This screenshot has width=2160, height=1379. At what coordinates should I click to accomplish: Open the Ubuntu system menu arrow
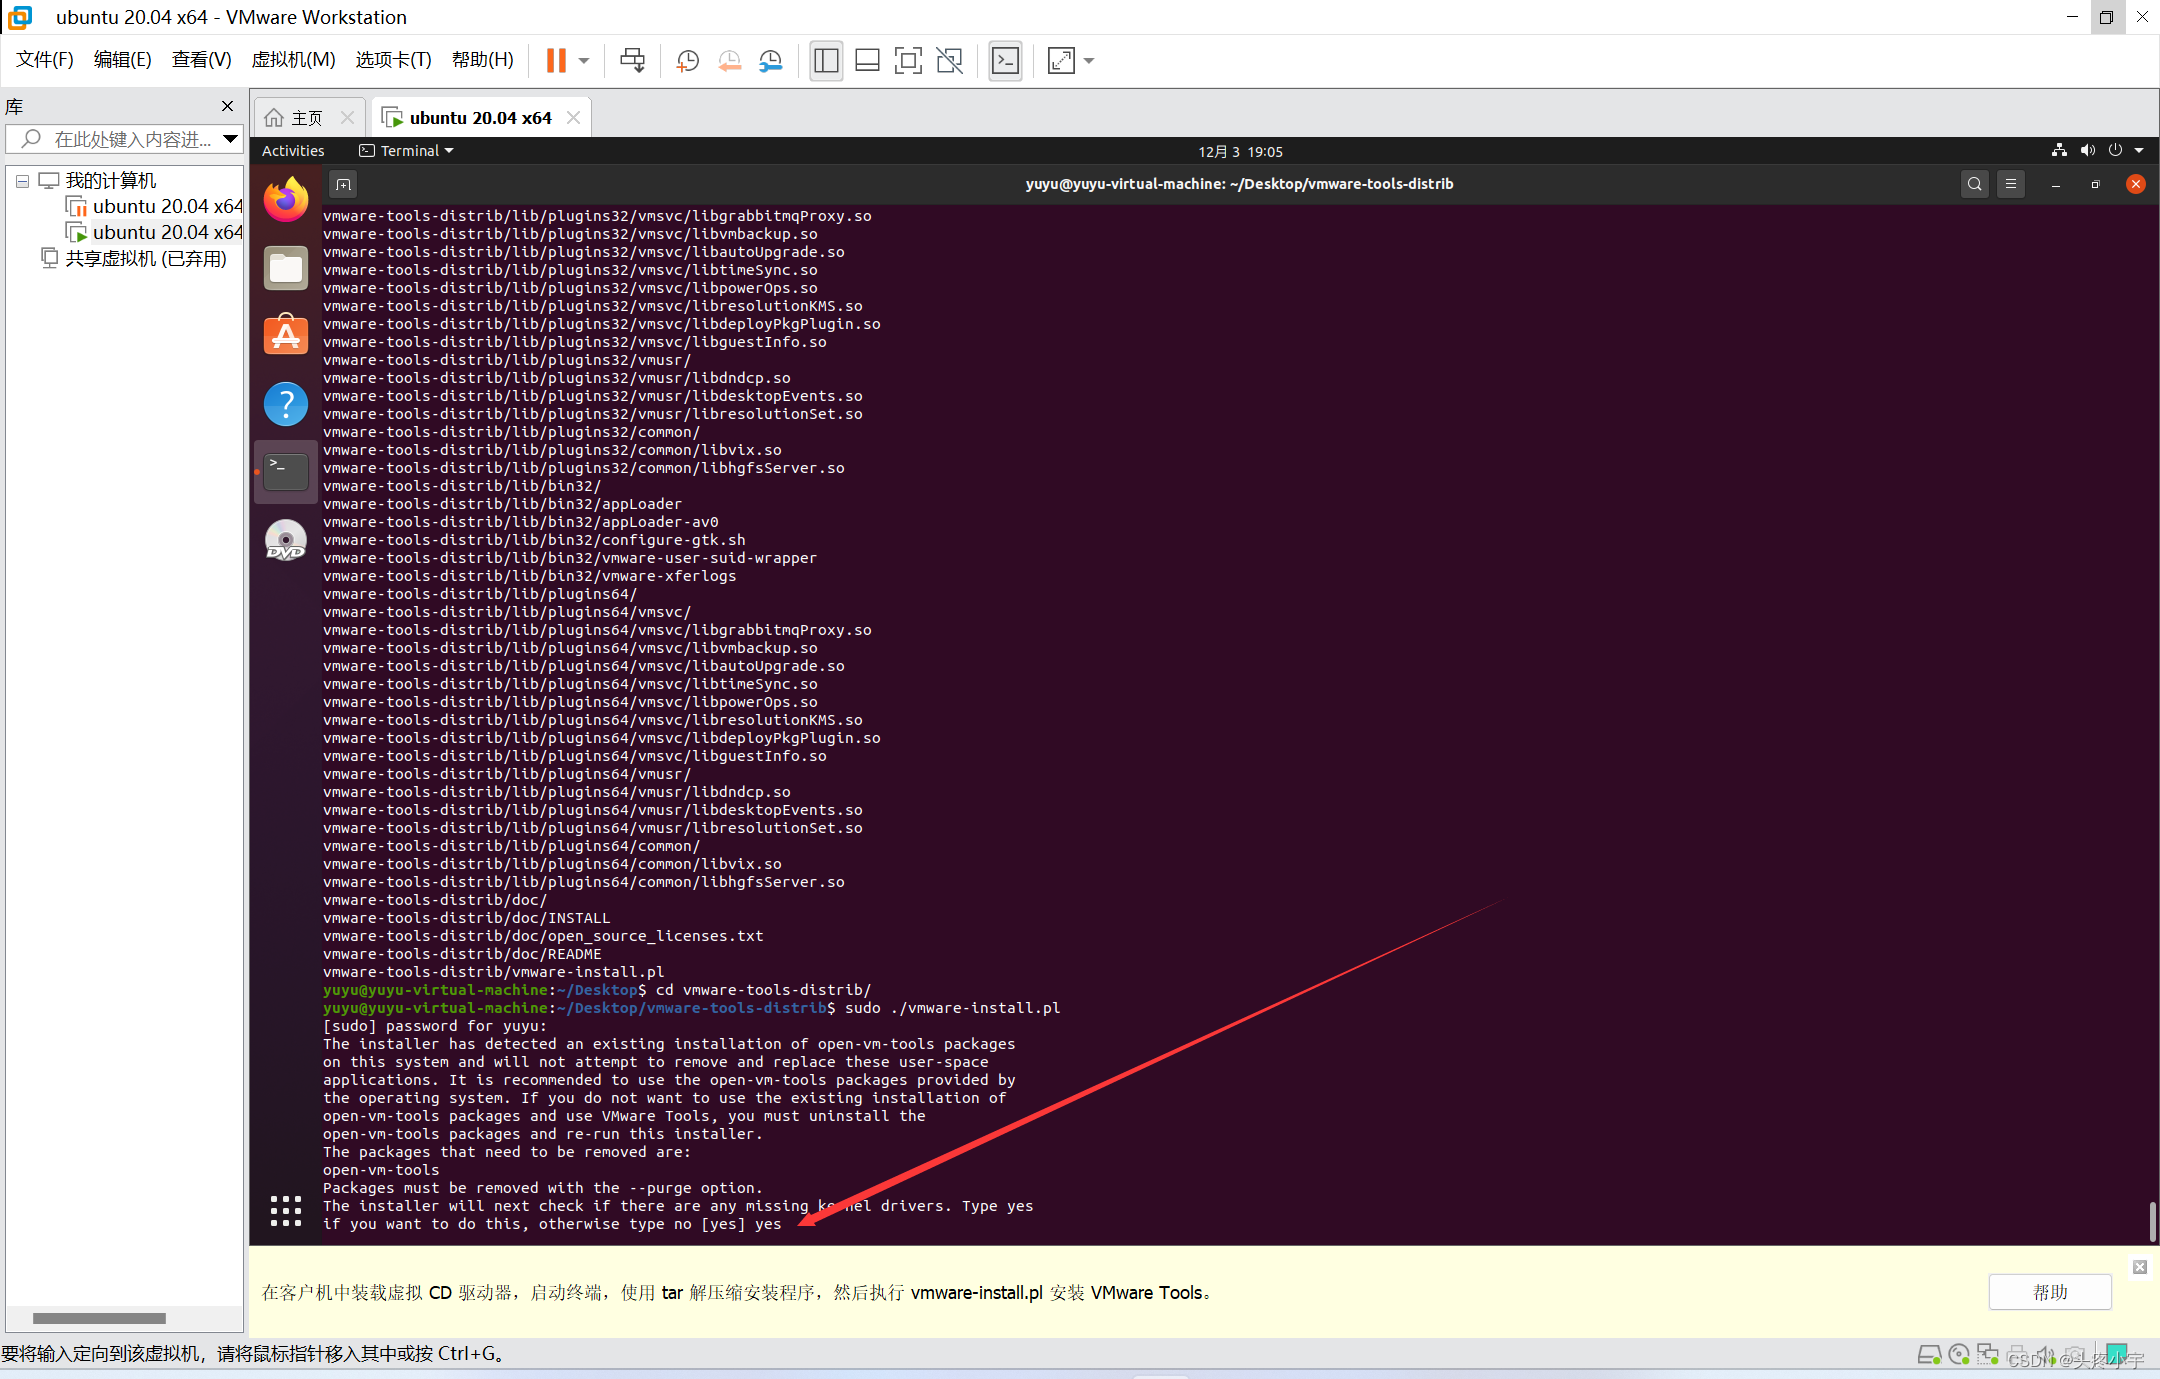tap(2139, 151)
